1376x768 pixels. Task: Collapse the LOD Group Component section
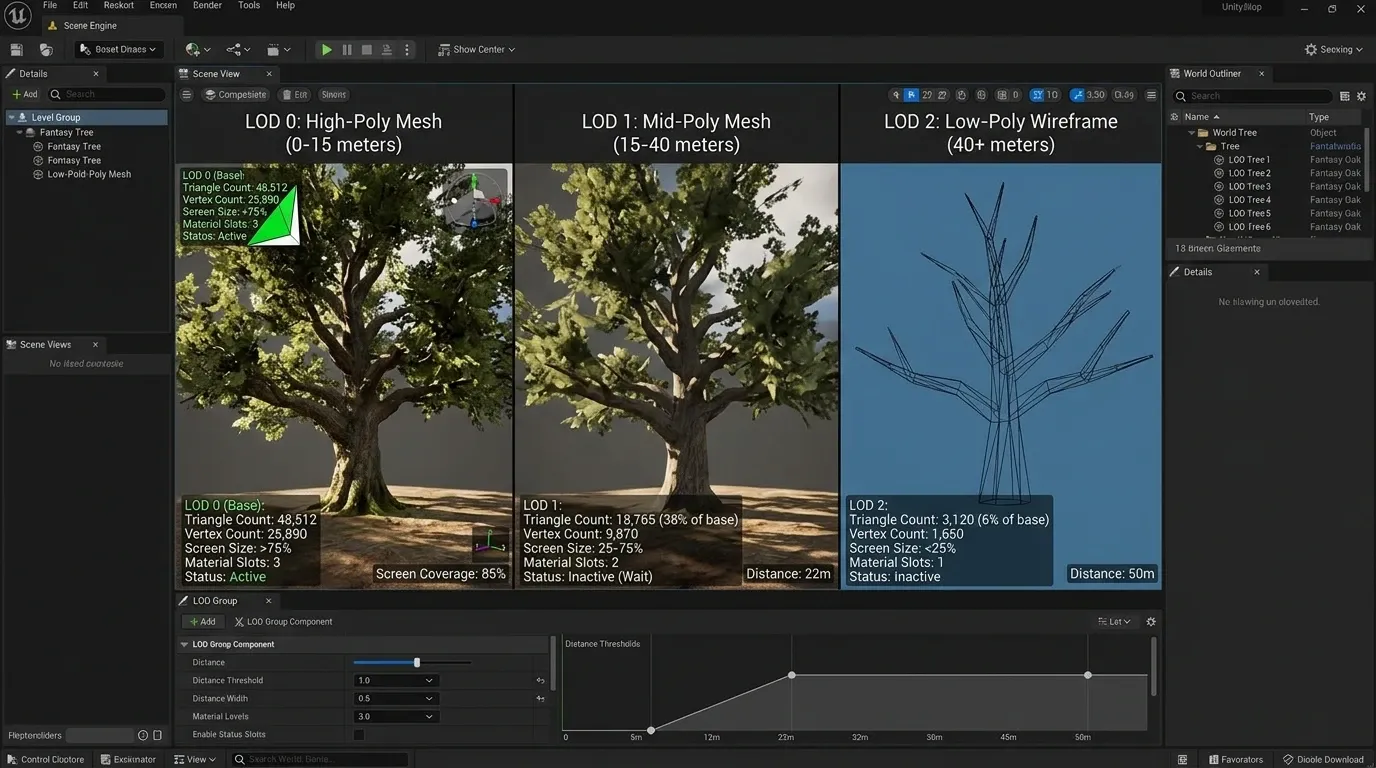[184, 645]
